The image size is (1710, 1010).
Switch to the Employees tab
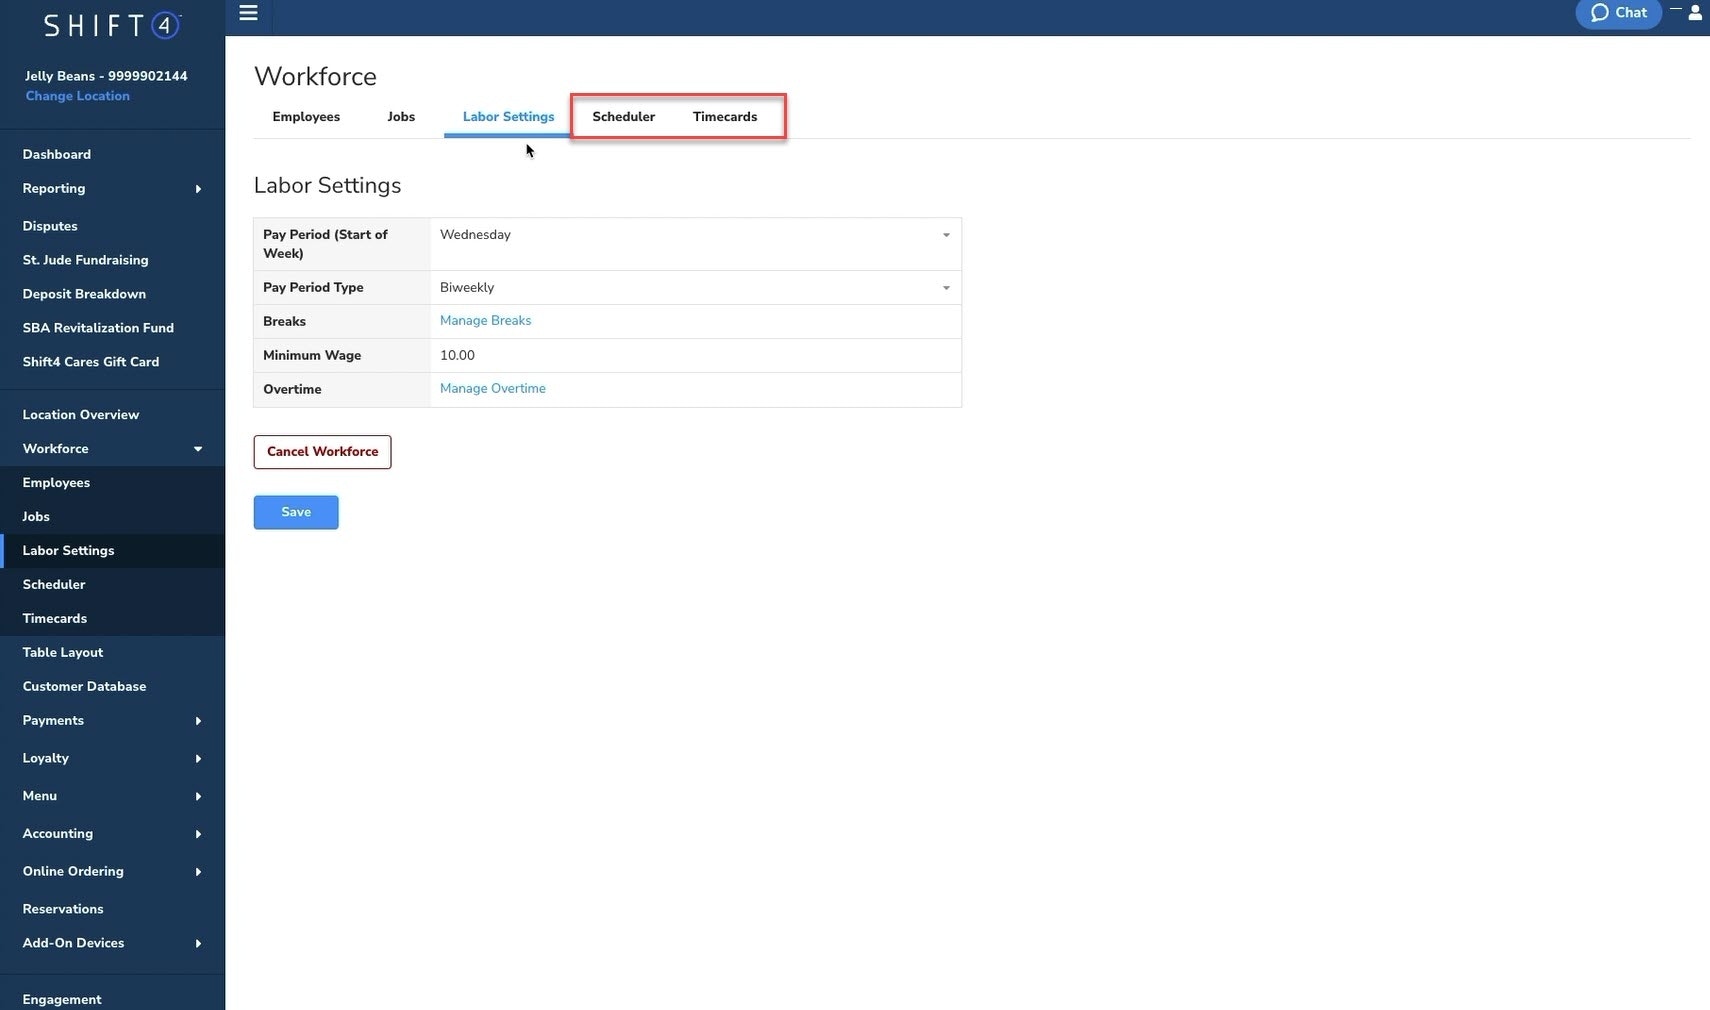[306, 116]
